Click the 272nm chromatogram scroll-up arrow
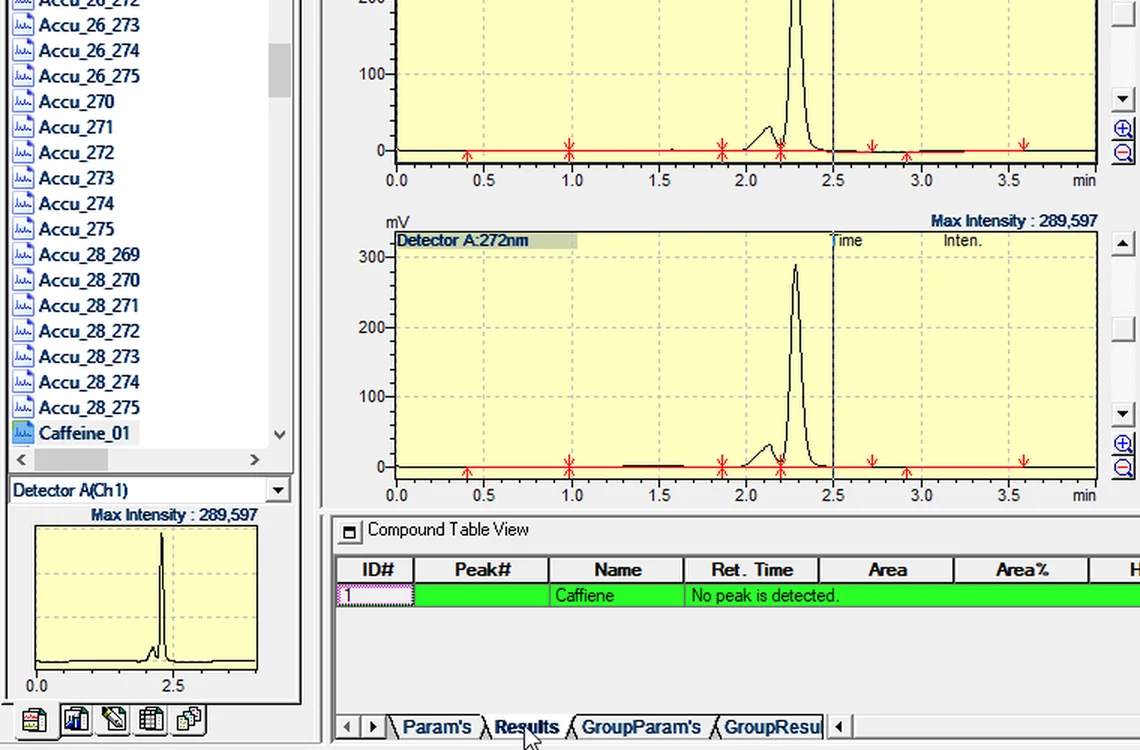The height and width of the screenshot is (750, 1140). tap(1123, 244)
